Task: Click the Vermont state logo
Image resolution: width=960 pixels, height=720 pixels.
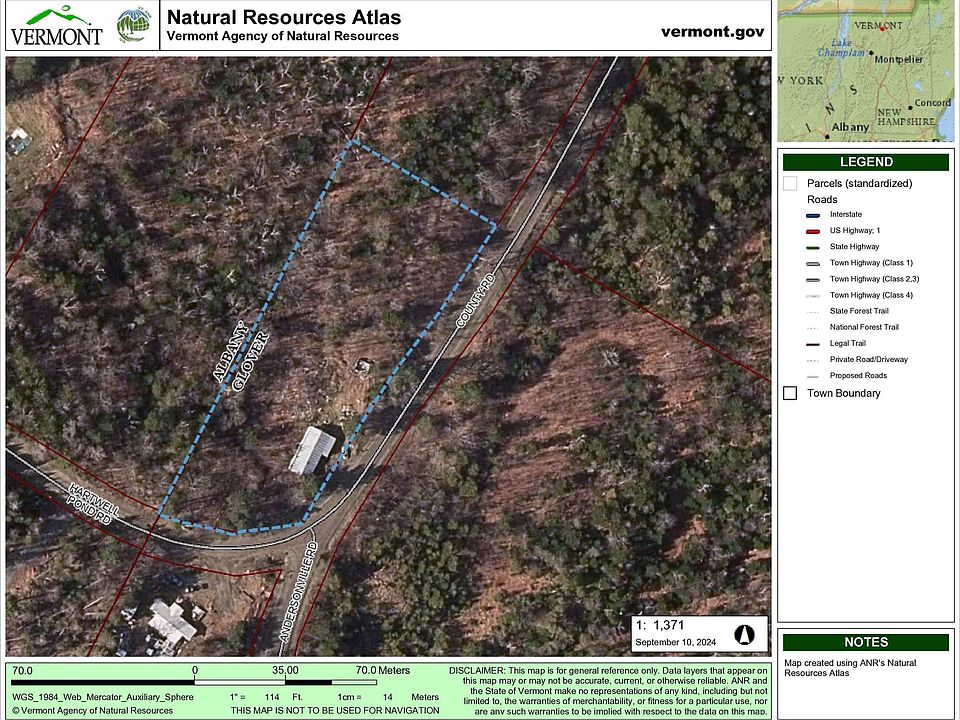Action: click(56, 27)
